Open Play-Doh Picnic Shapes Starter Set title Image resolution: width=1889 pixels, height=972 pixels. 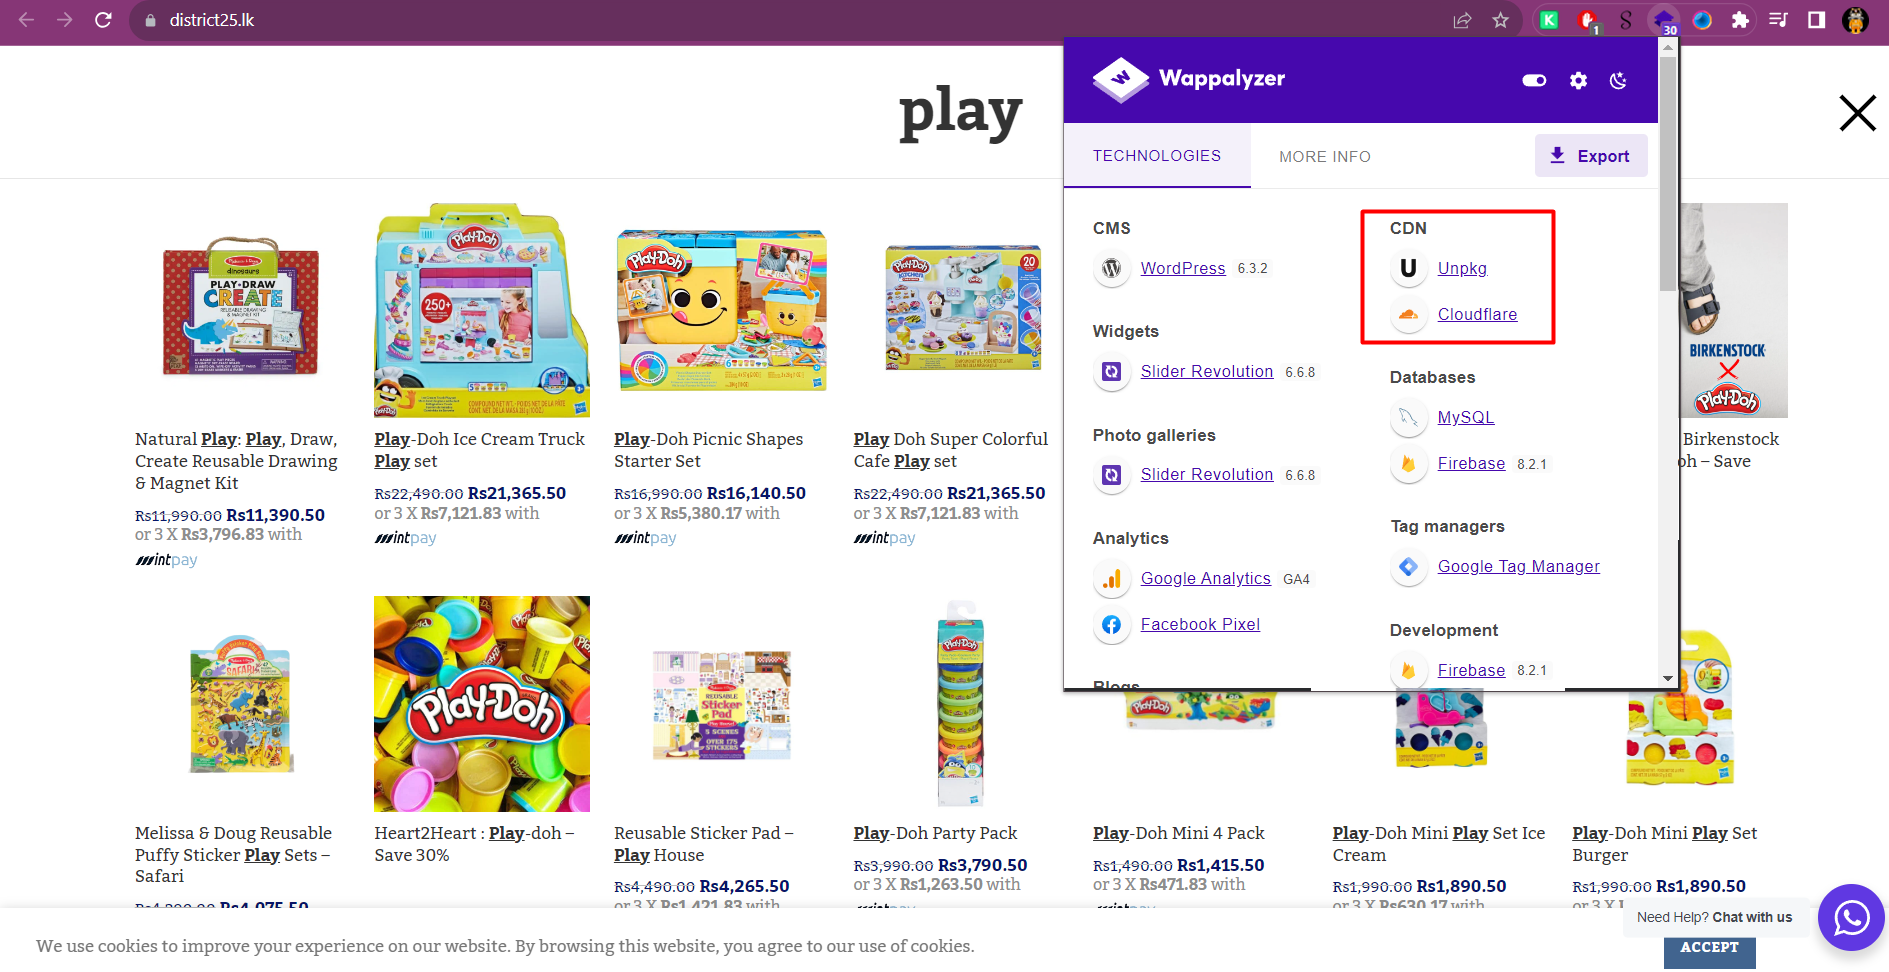(708, 450)
